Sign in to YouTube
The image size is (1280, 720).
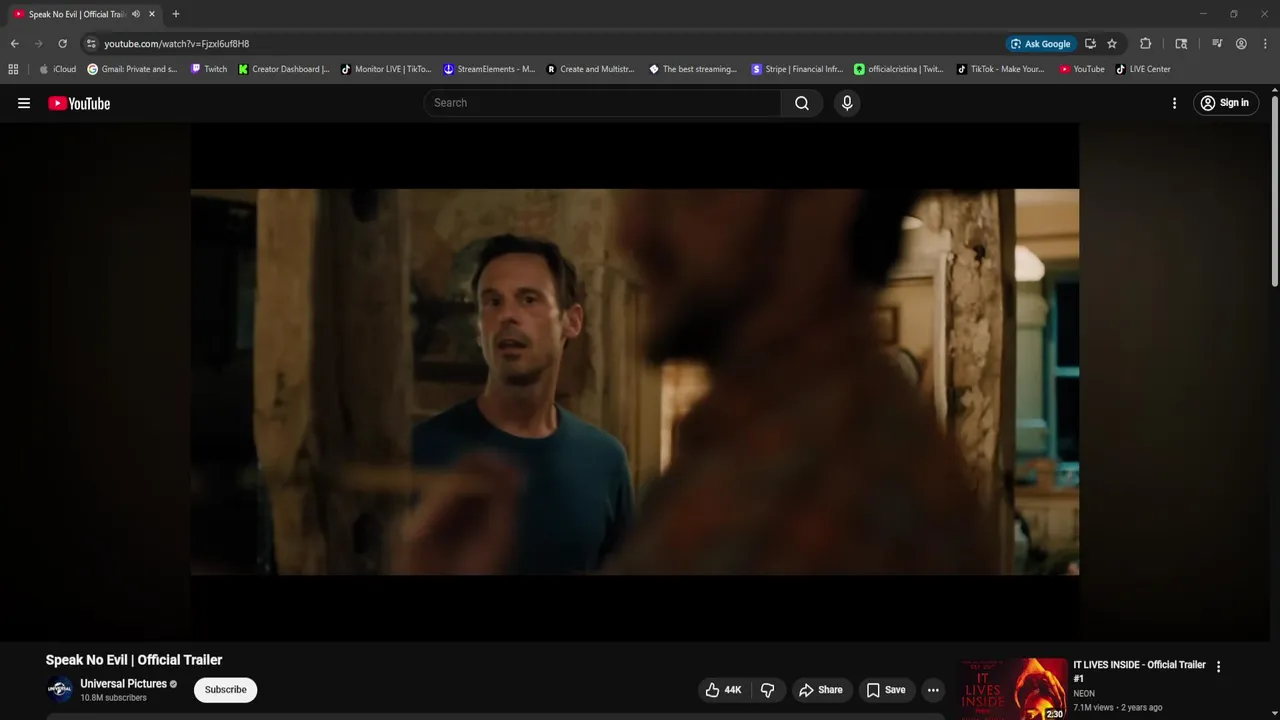pyautogui.click(x=1225, y=103)
